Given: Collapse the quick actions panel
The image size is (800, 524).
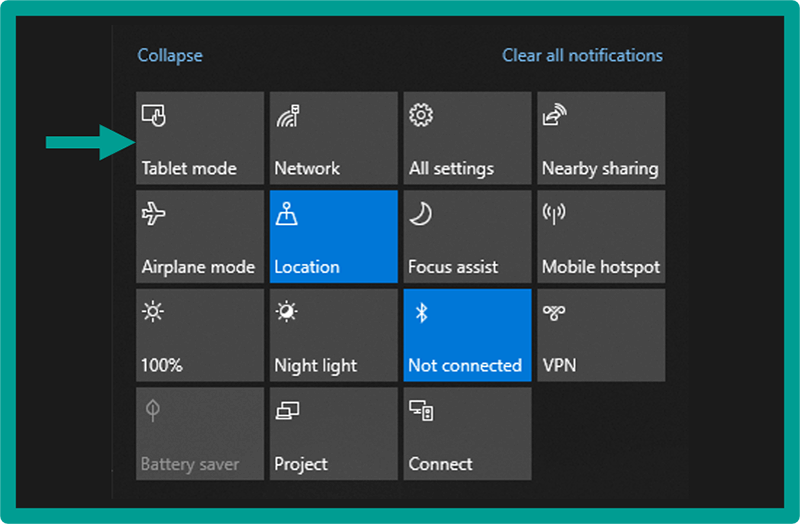Looking at the screenshot, I should point(170,55).
